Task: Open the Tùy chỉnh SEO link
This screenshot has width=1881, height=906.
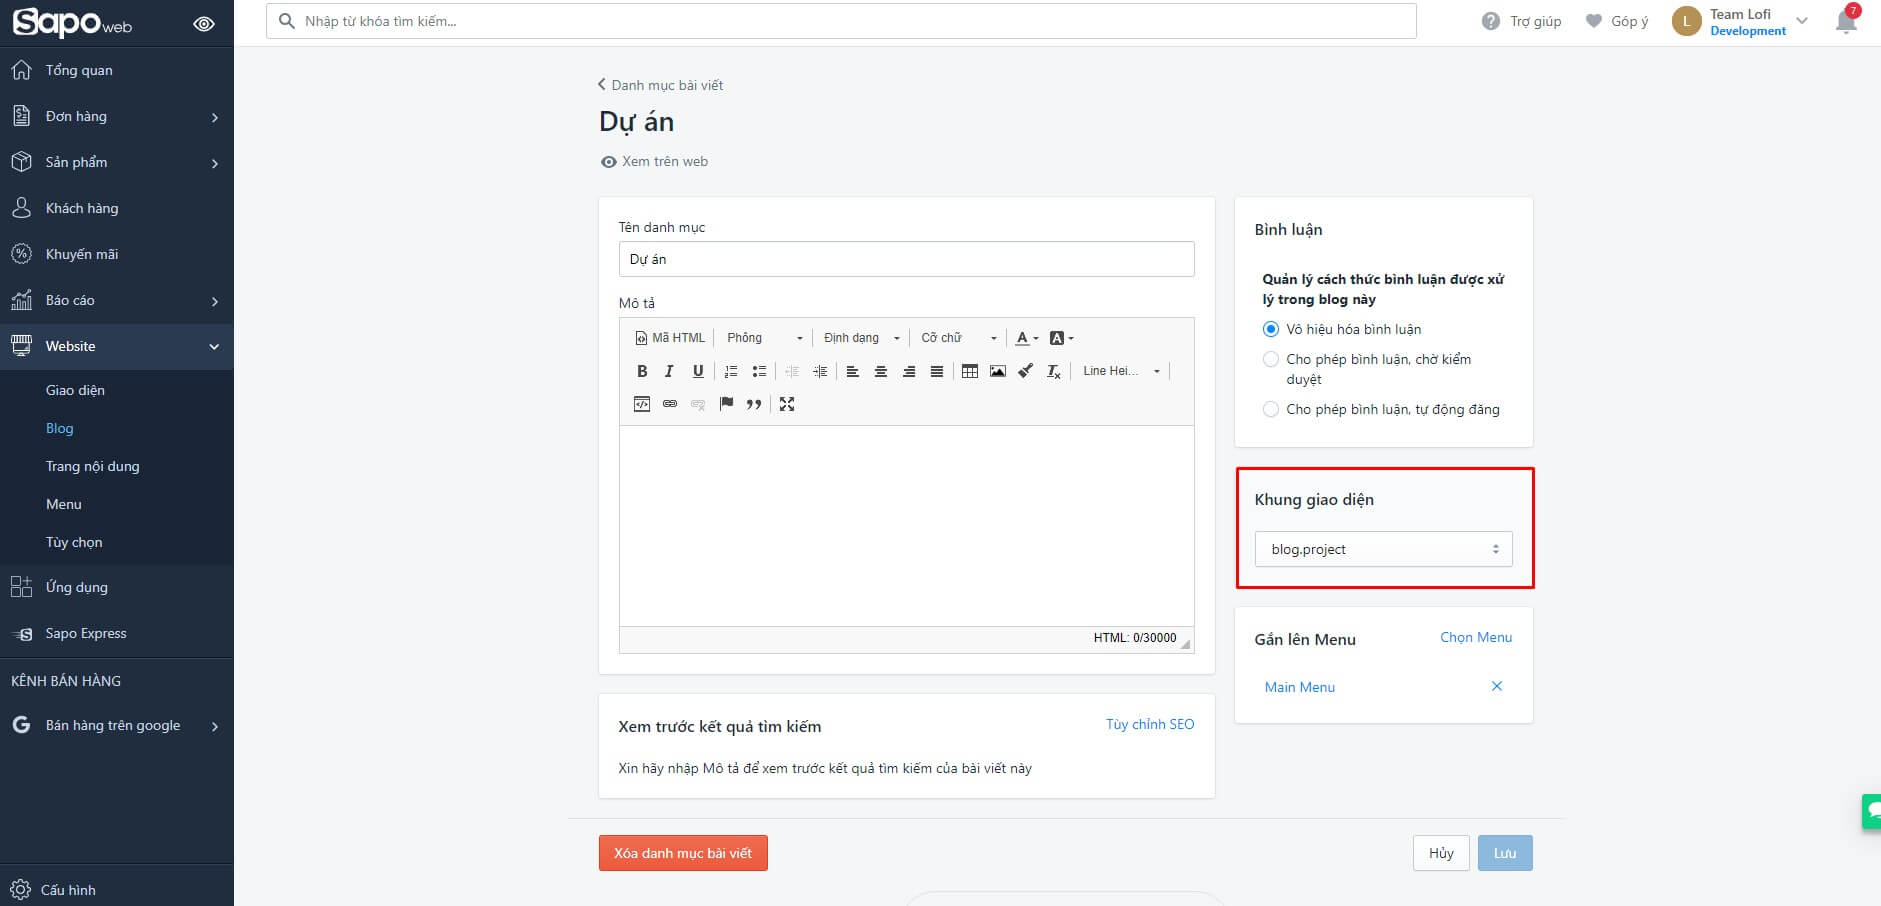Action: [1149, 724]
